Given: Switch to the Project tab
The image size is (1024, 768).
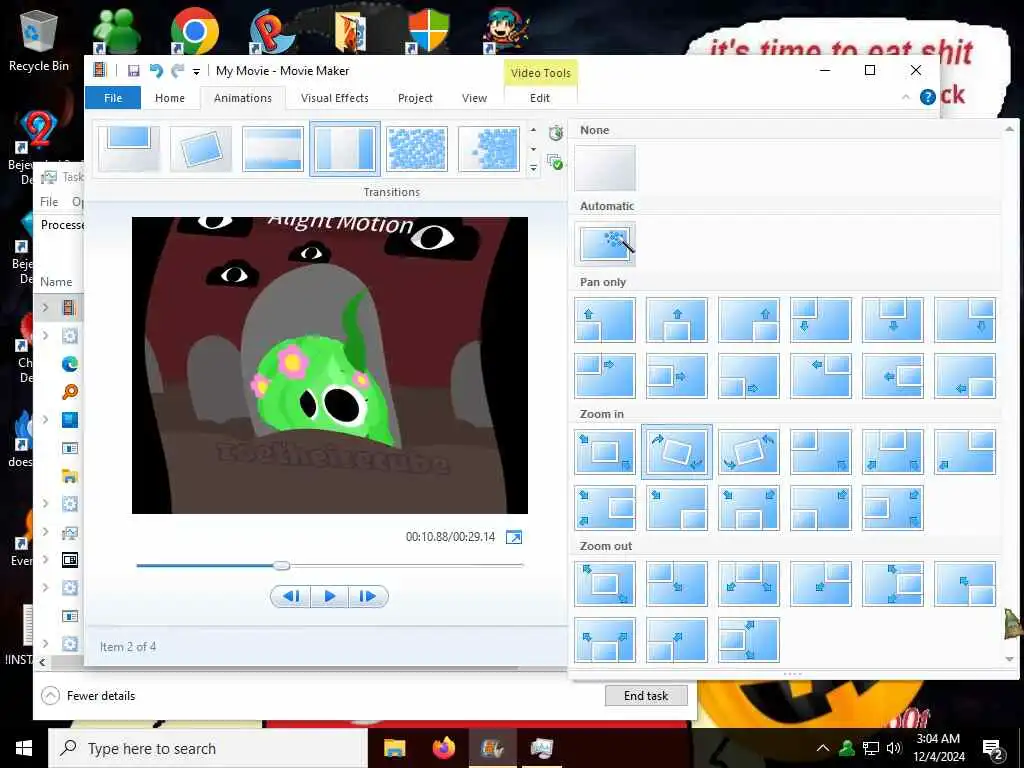Looking at the screenshot, I should 415,98.
